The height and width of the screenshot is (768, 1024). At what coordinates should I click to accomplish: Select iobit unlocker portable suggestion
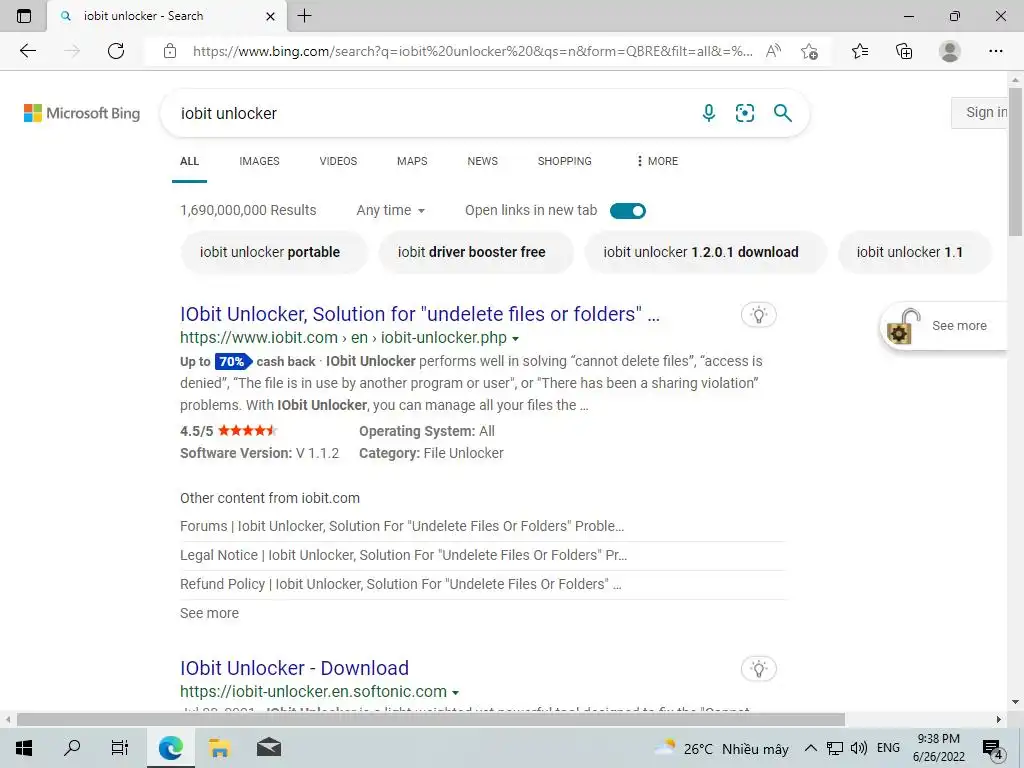click(x=274, y=252)
